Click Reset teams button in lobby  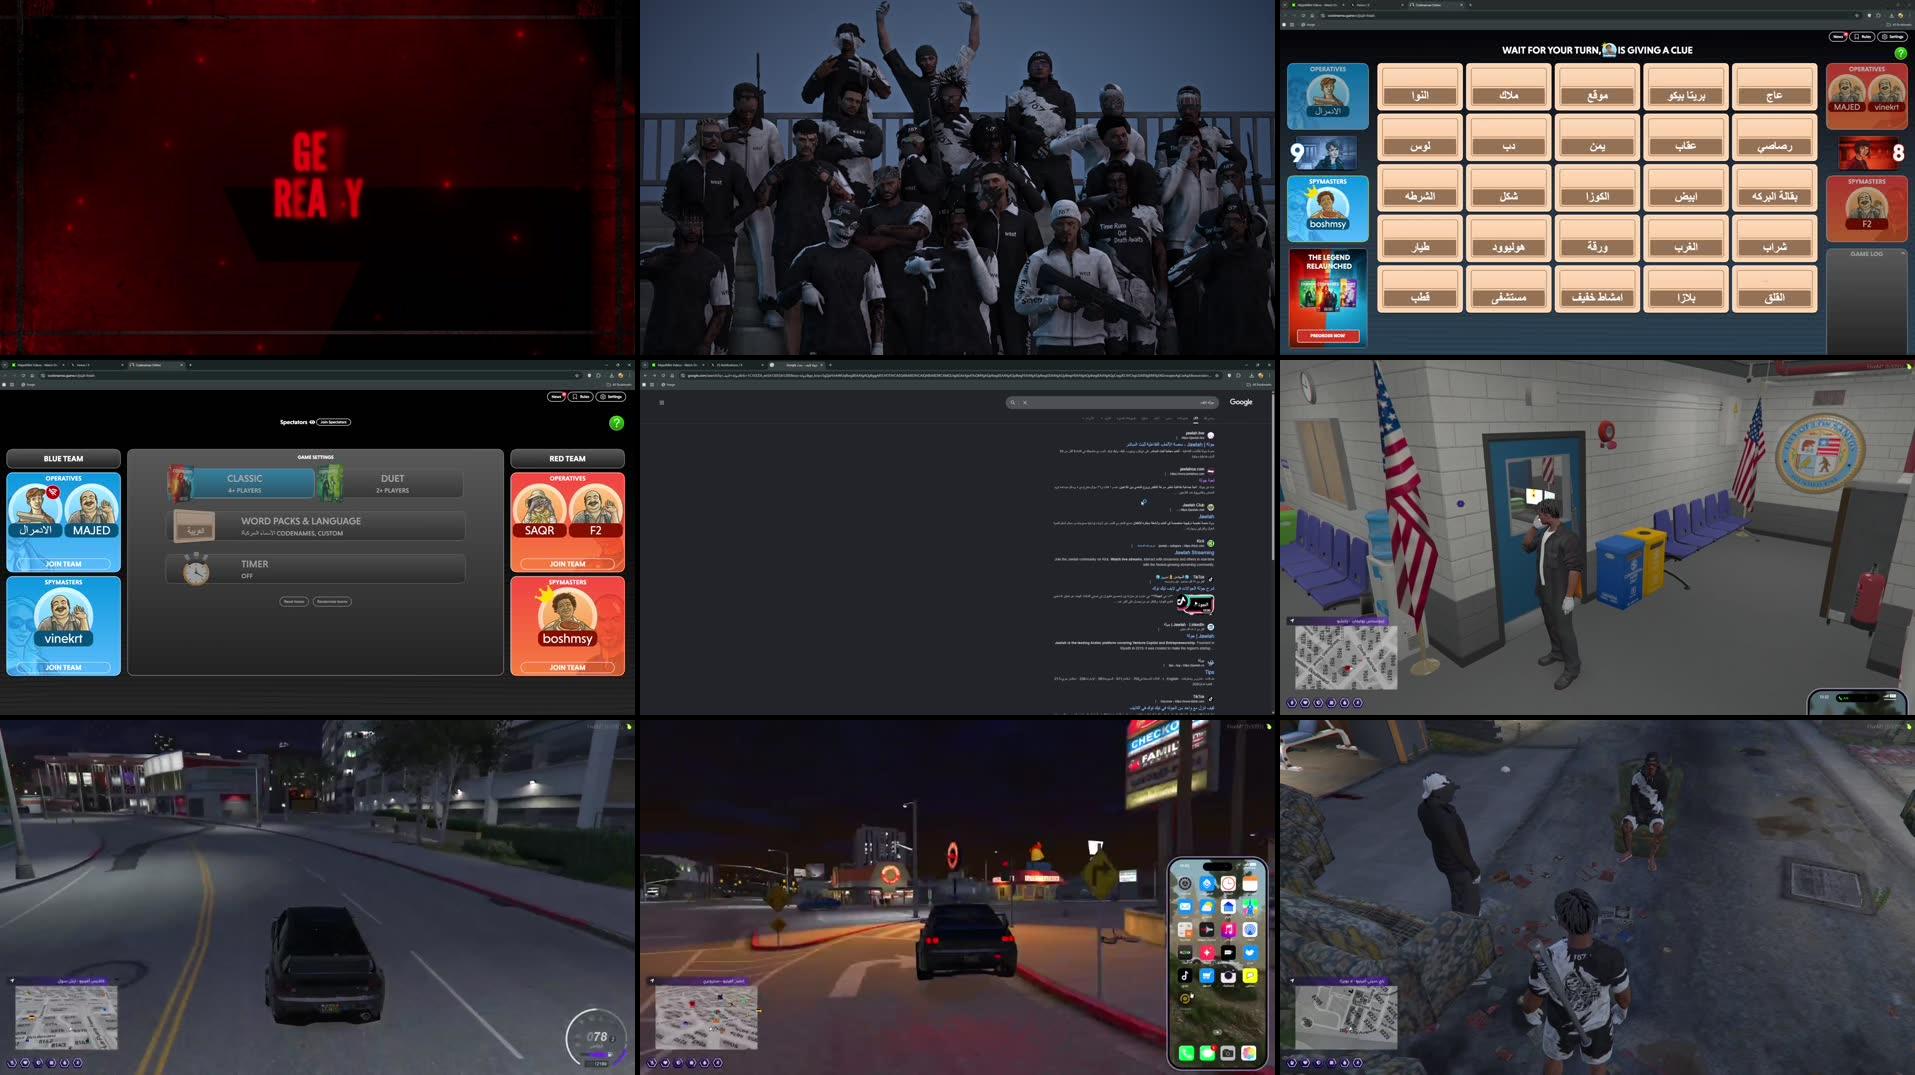click(294, 602)
